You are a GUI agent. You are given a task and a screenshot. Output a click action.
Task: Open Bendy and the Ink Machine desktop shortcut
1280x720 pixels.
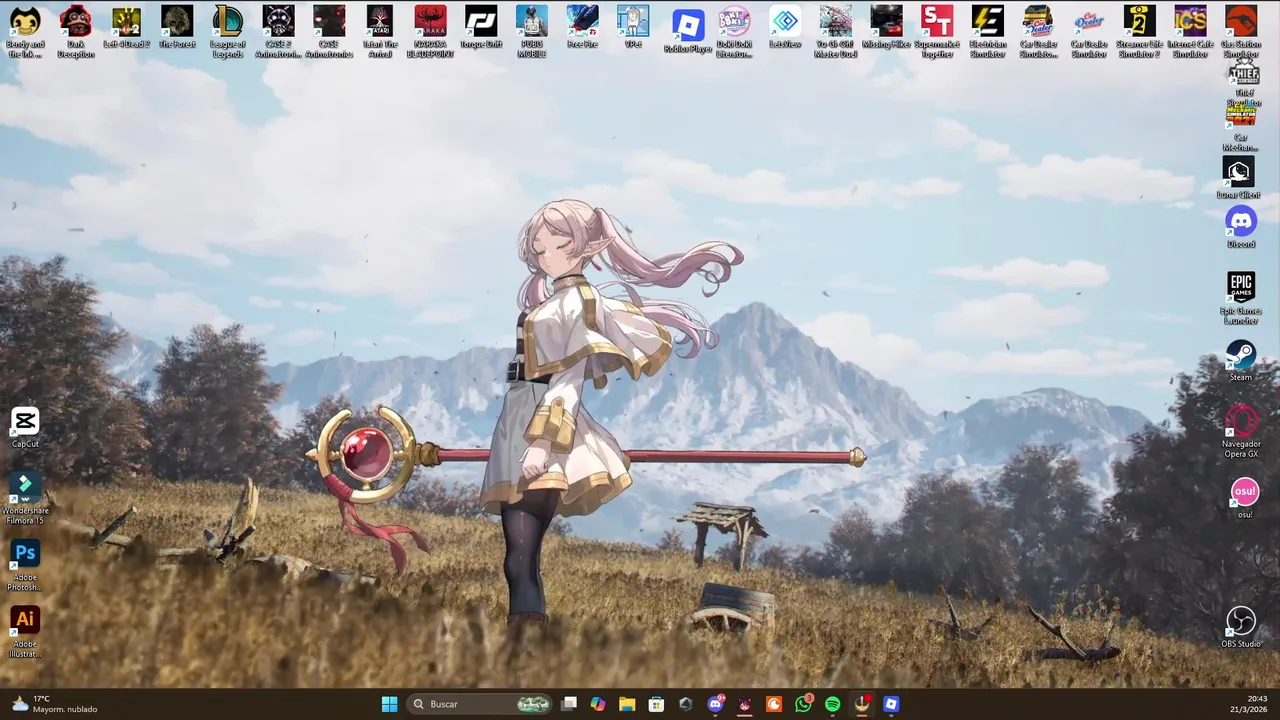coord(25,32)
